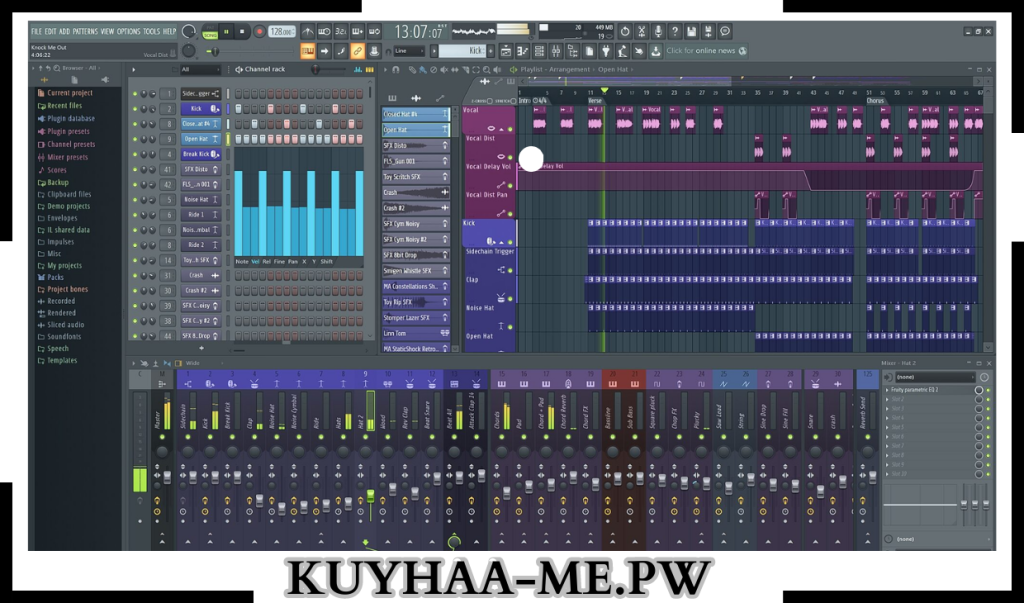Toggle the Channel rack step sequencer icon
Viewport: 1024px width, 603px height.
(369, 69)
